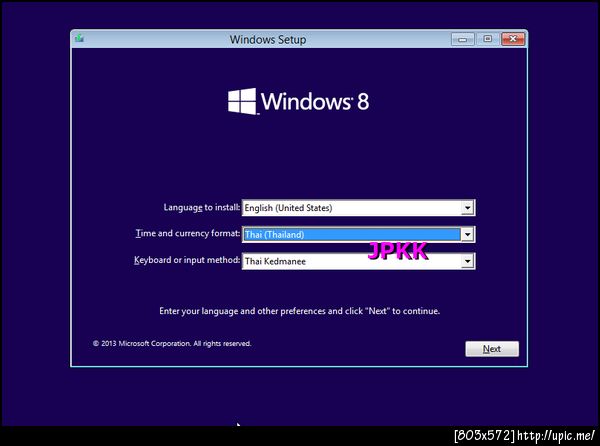Select the English (United States) language field
The image size is (600, 446).
coord(359,208)
